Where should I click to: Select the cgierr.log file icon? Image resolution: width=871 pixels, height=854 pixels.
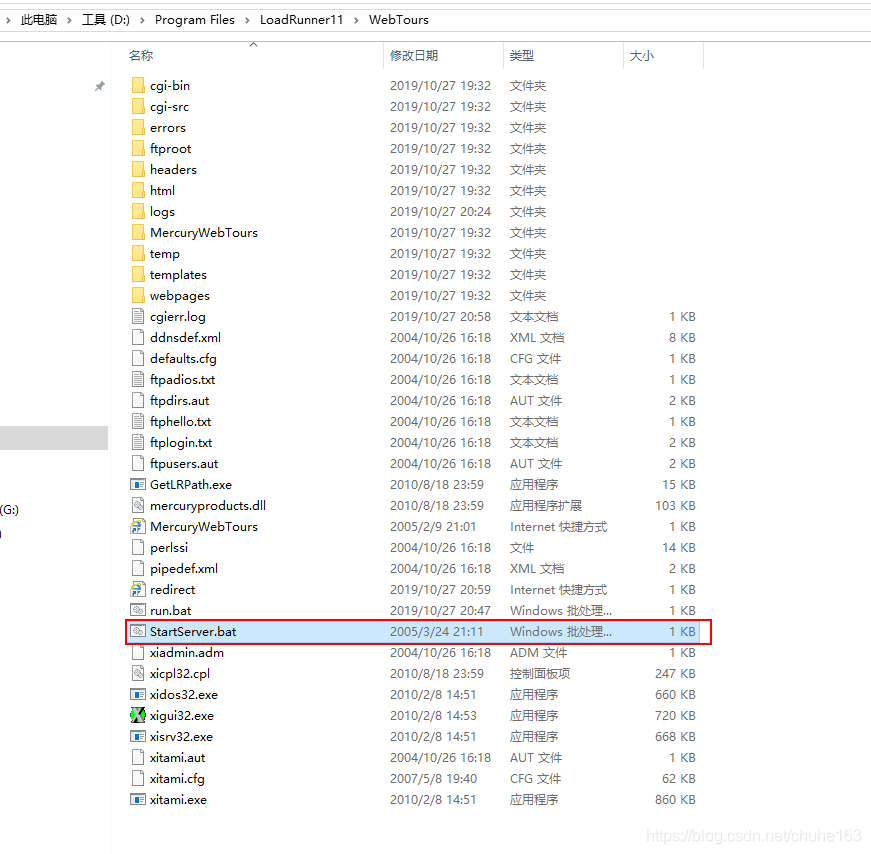pos(138,317)
